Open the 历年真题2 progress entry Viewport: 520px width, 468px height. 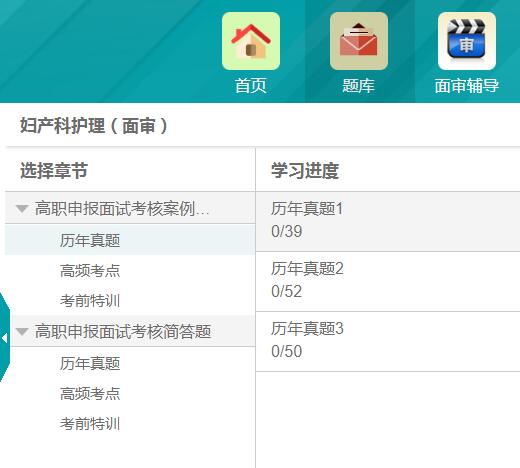388,282
